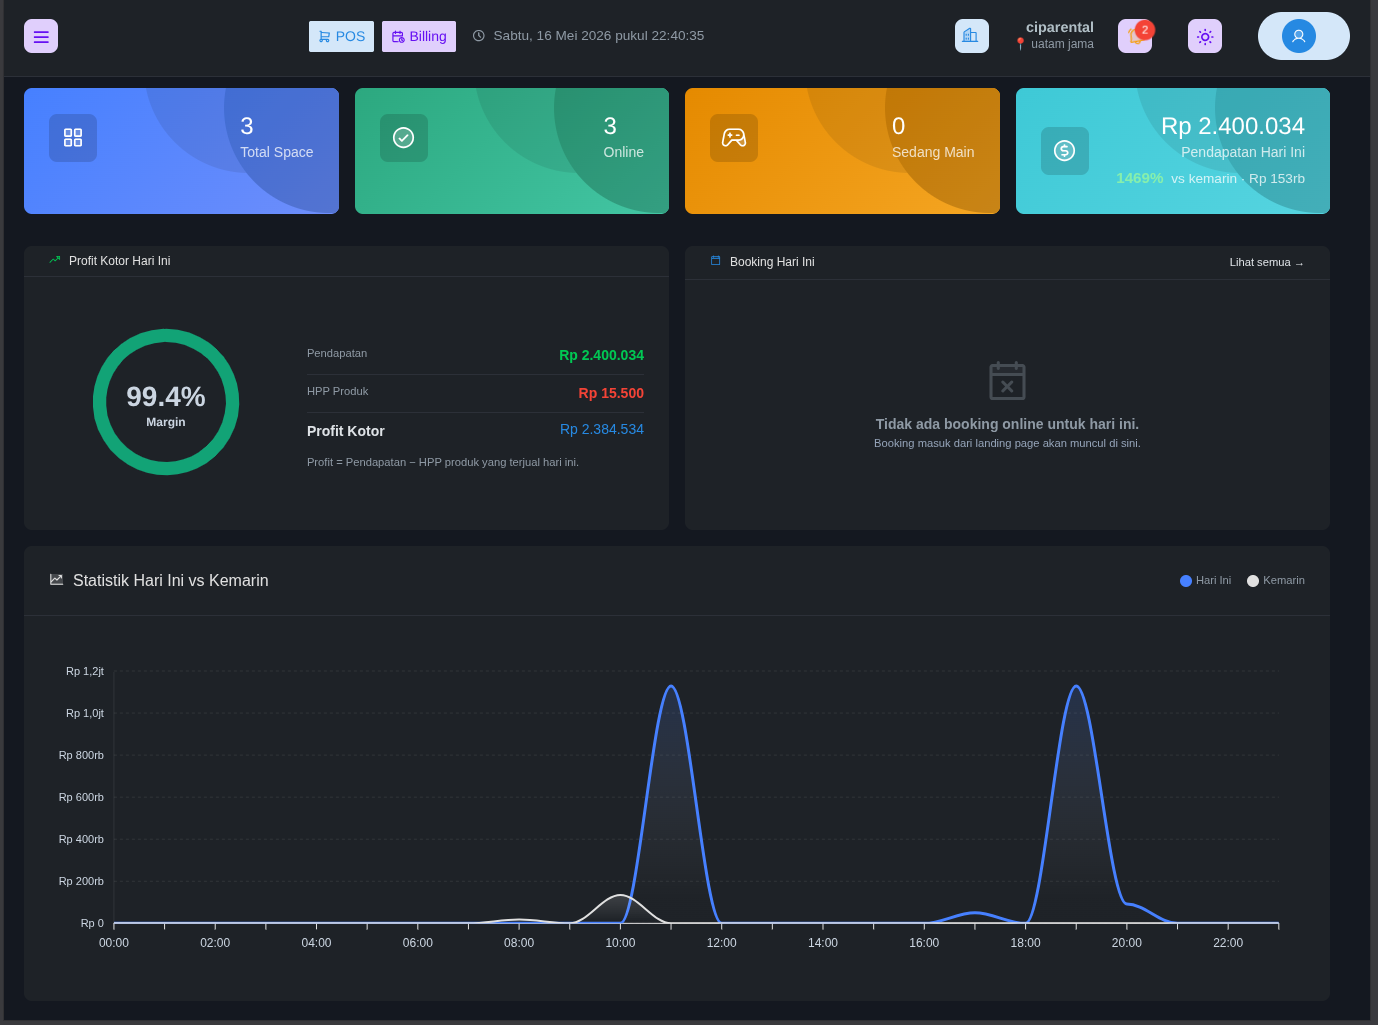Click the Pendapatan dollar coin icon

tap(1065, 151)
